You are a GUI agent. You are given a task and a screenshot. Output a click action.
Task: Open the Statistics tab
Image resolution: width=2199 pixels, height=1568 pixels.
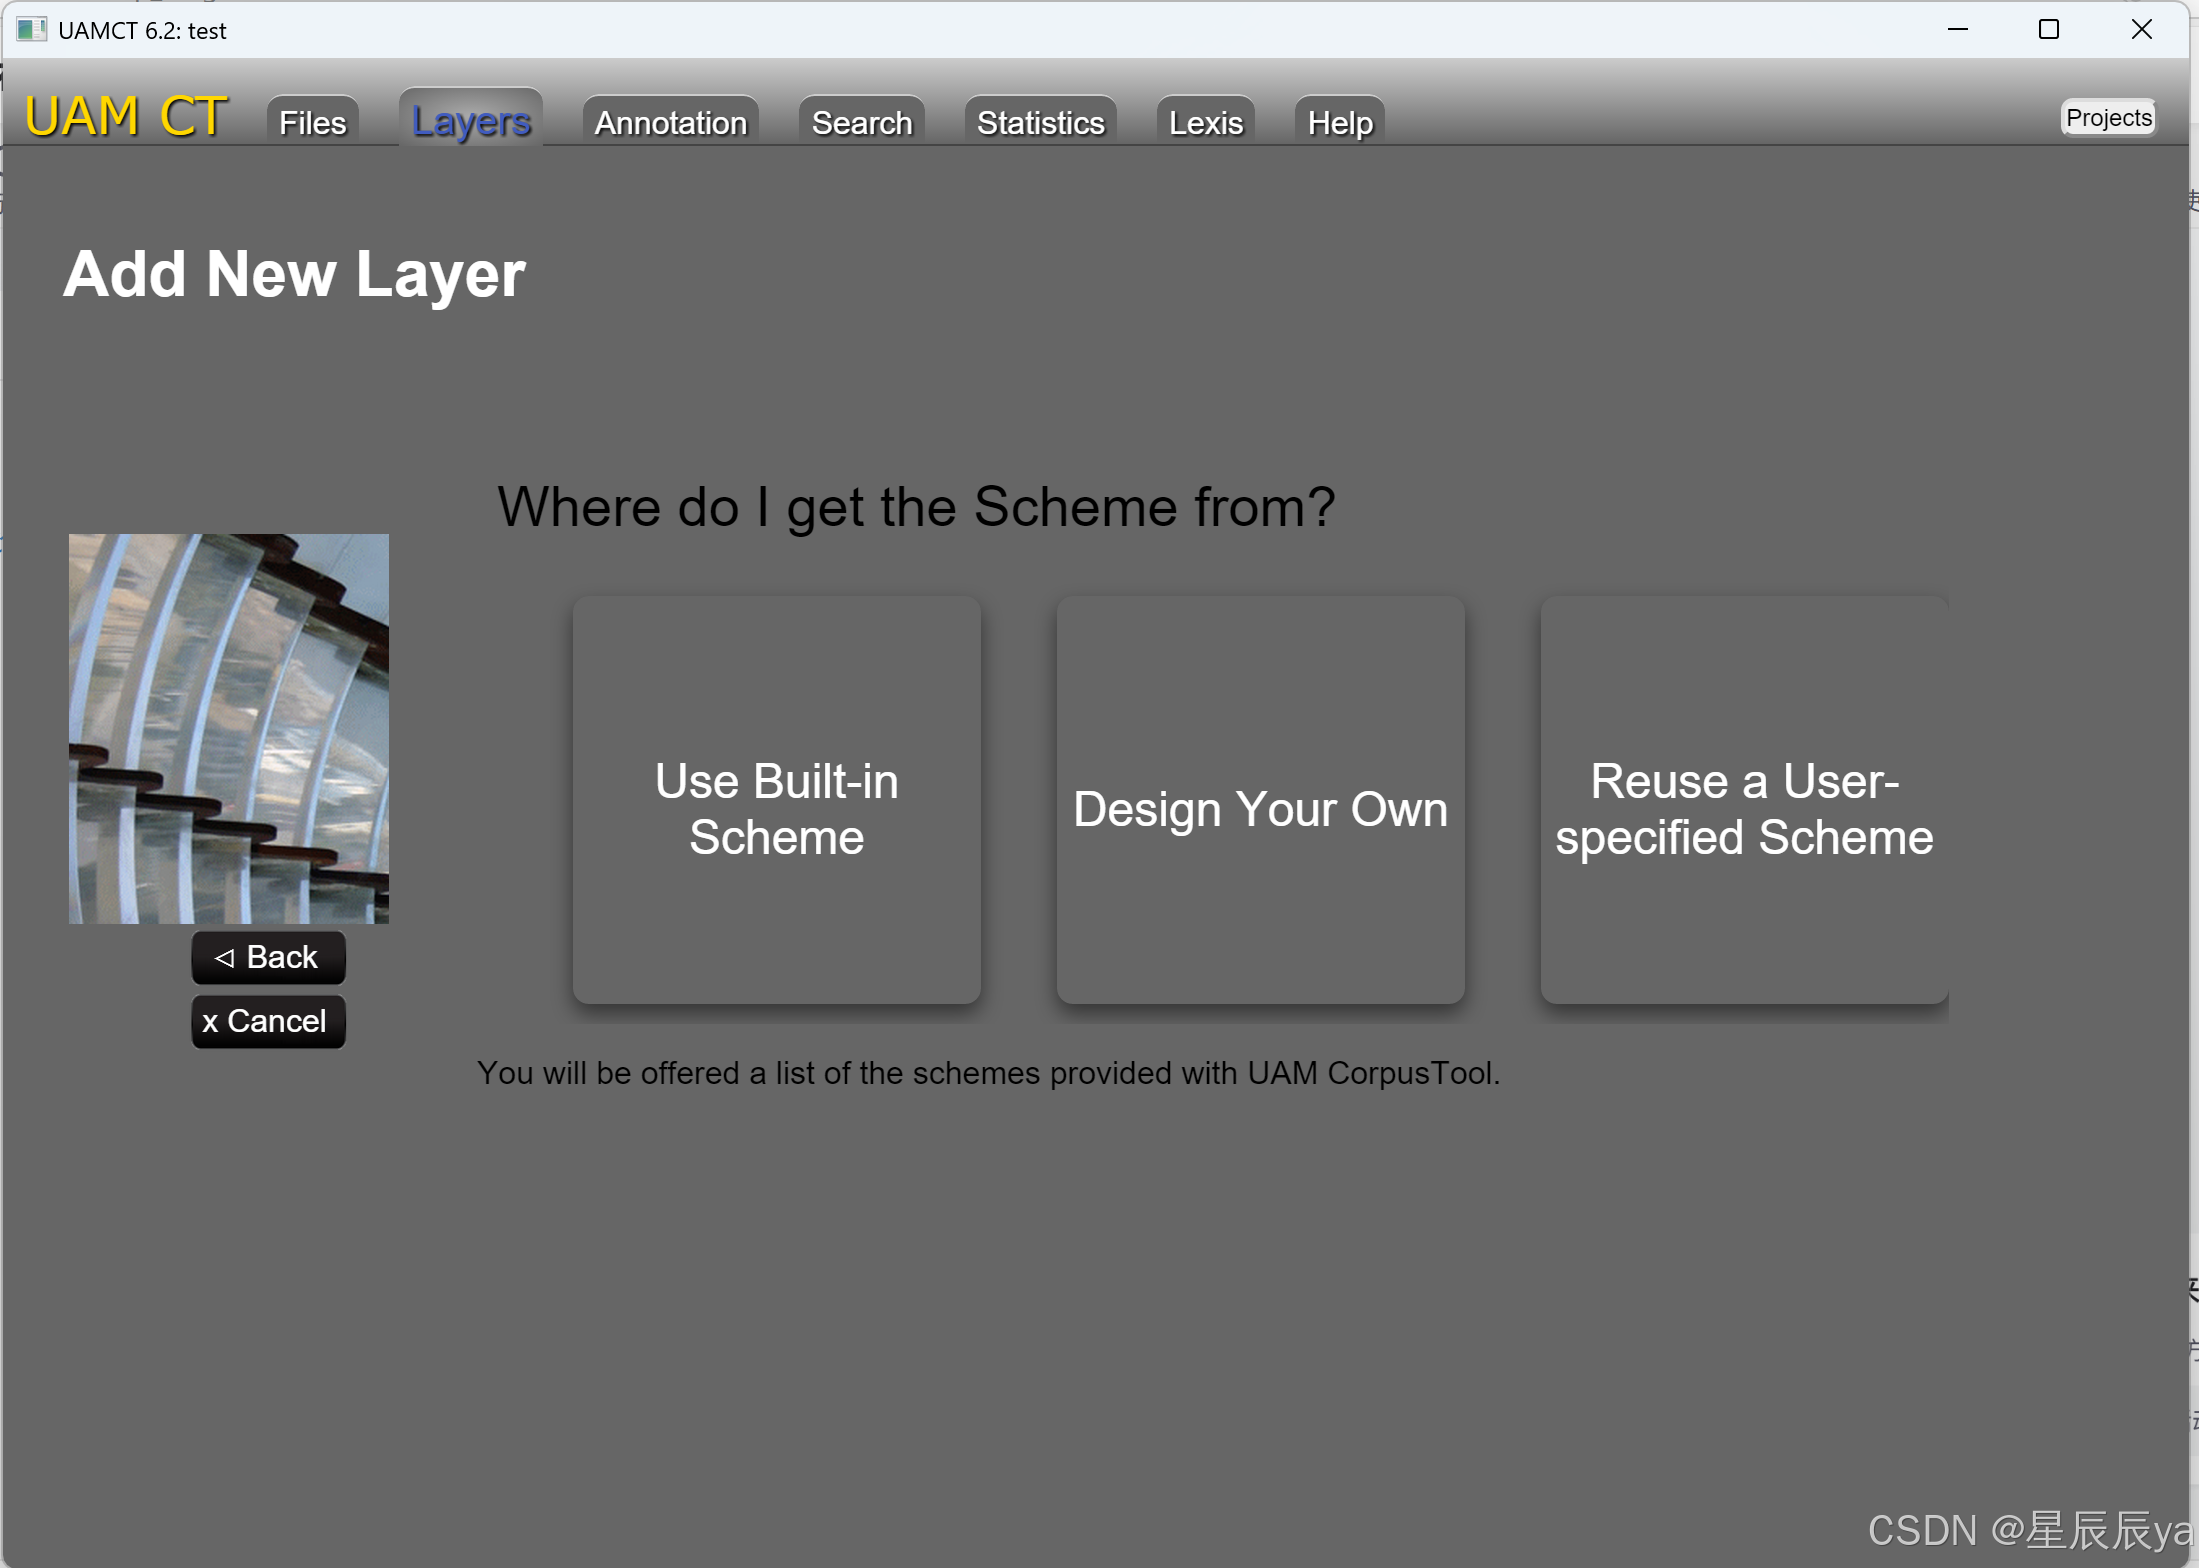click(x=1040, y=122)
